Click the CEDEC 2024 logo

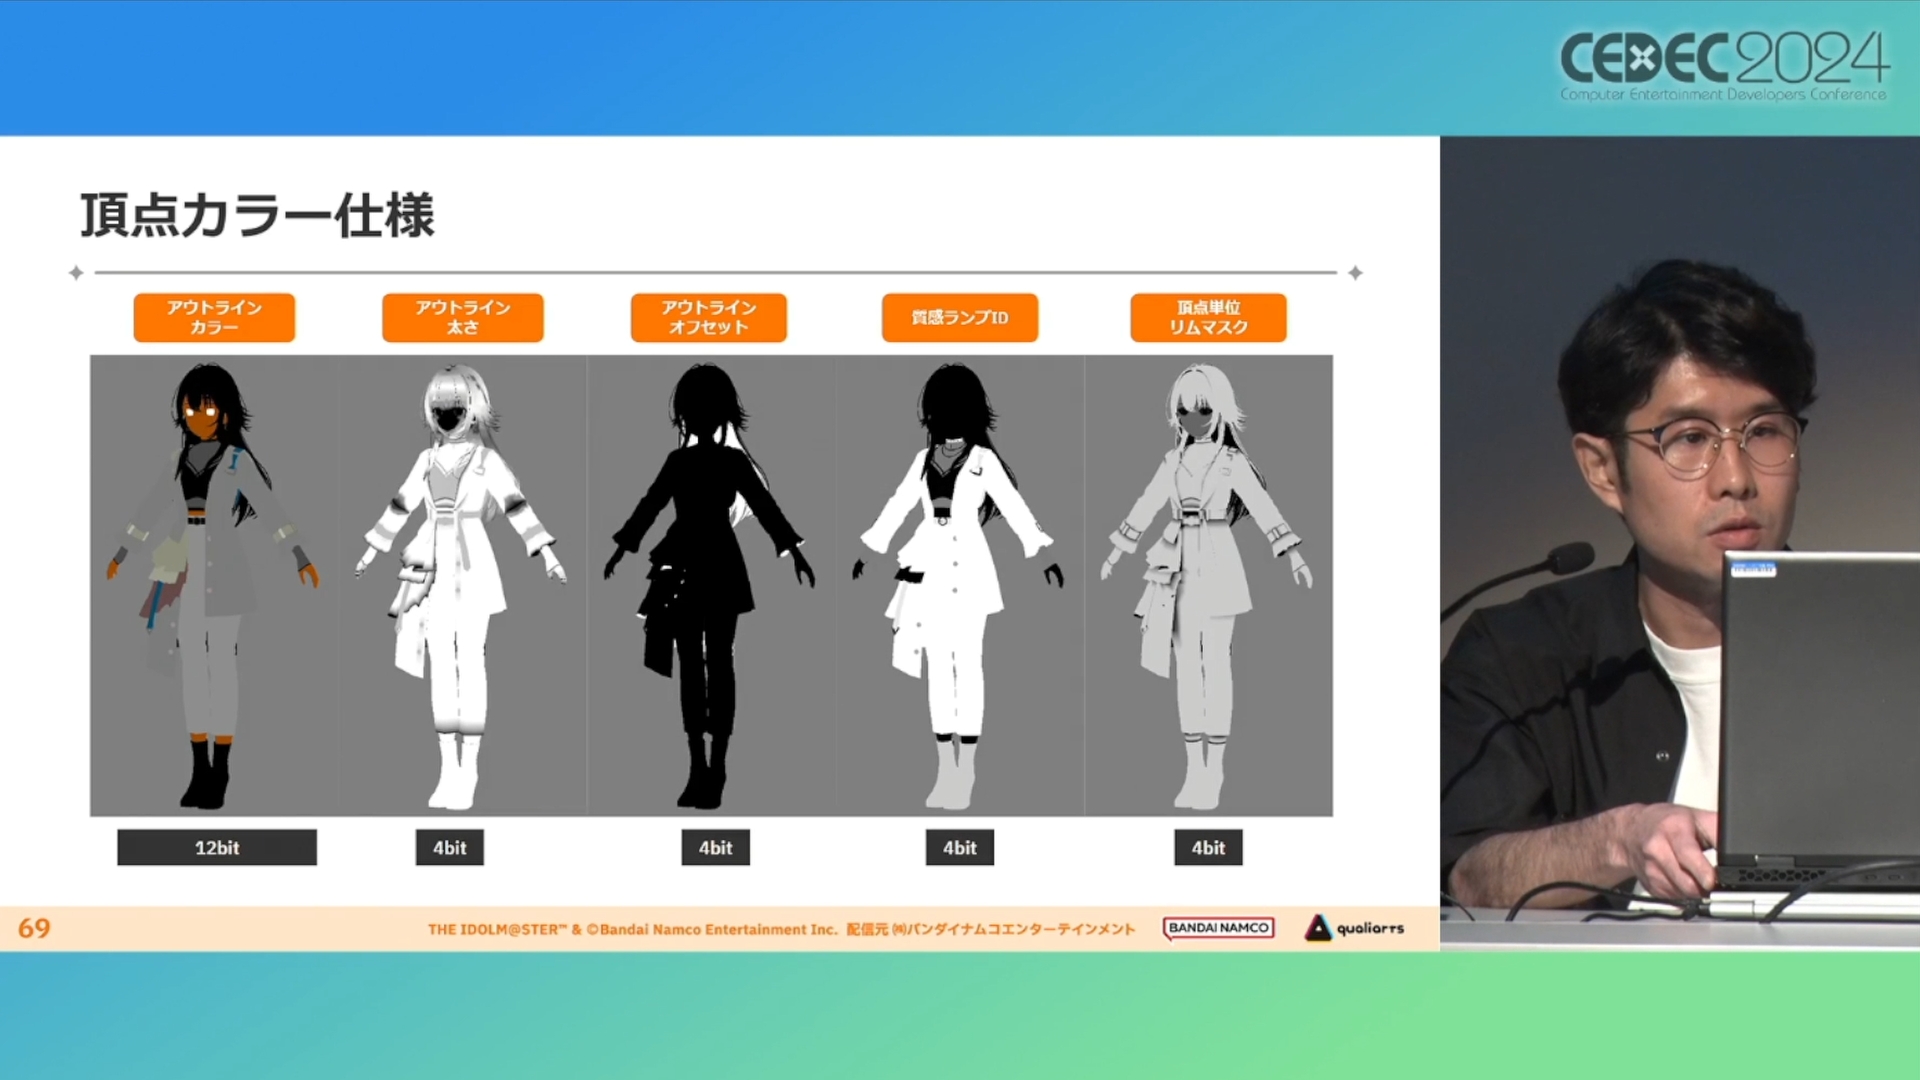pos(1724,66)
